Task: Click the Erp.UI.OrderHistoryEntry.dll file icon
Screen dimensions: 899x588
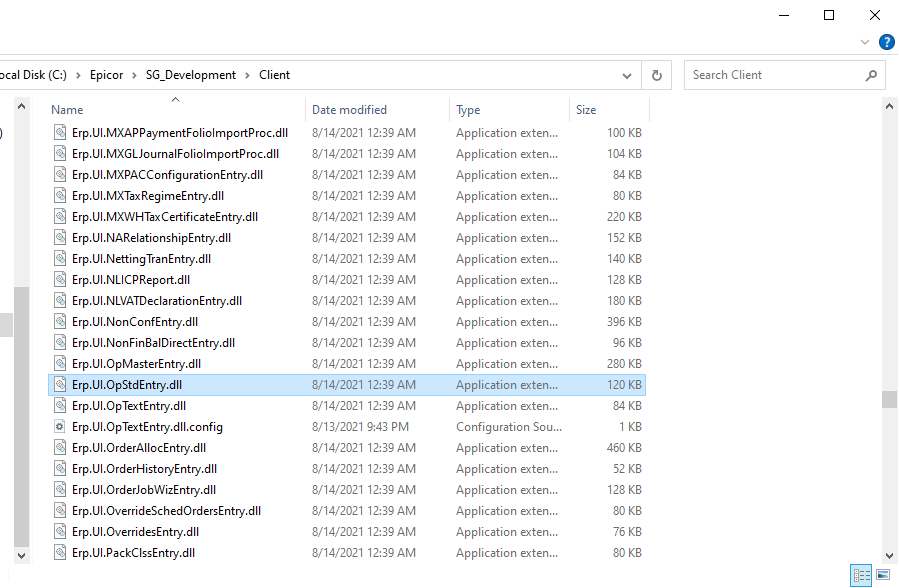Action: (x=60, y=469)
